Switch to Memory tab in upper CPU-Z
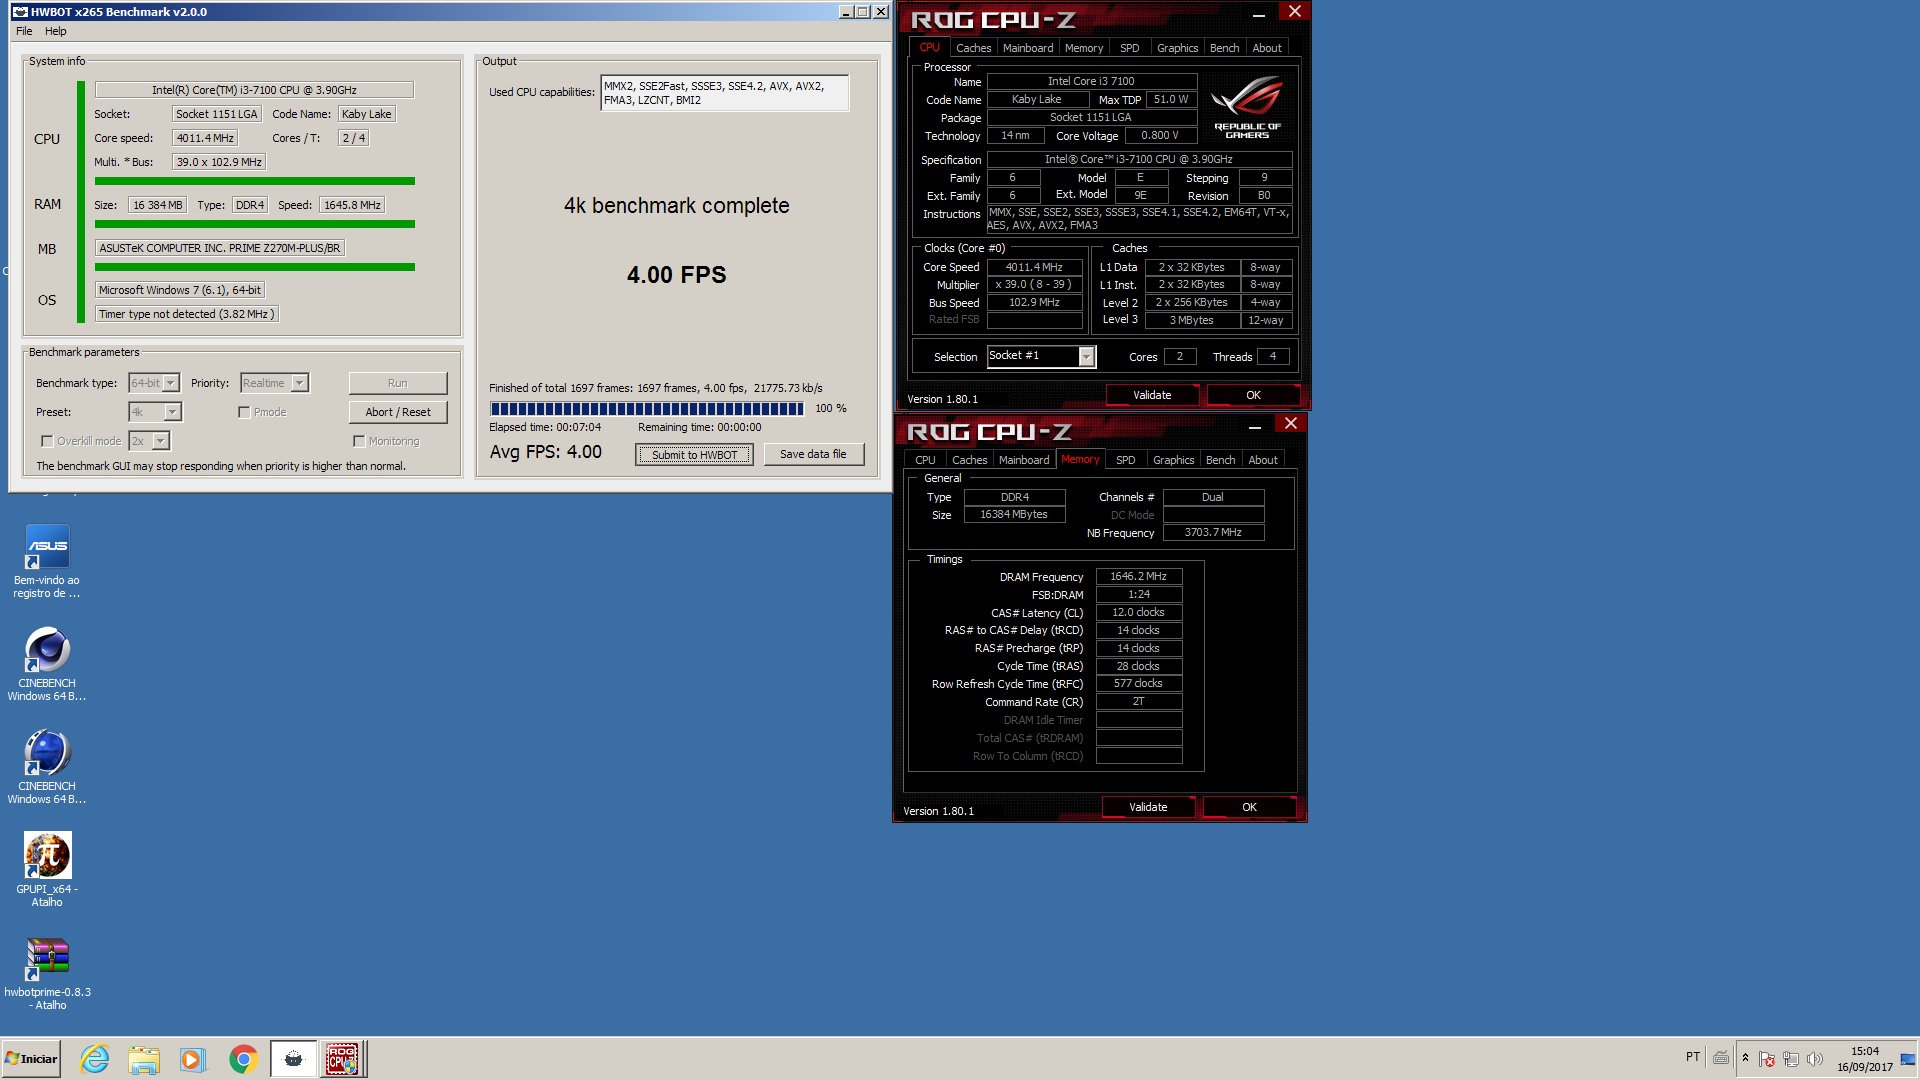This screenshot has height=1080, width=1920. pyautogui.click(x=1084, y=48)
